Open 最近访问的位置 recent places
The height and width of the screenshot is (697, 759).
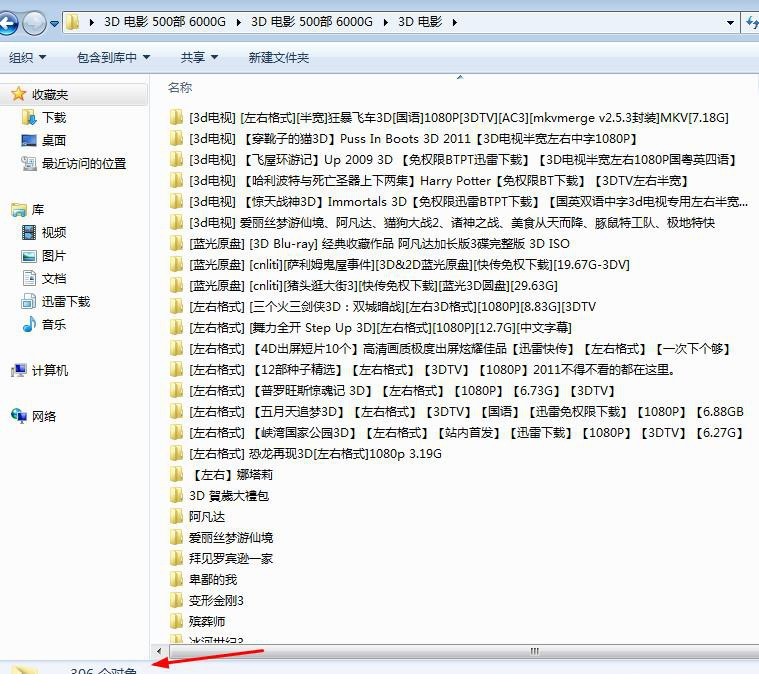[x=74, y=164]
